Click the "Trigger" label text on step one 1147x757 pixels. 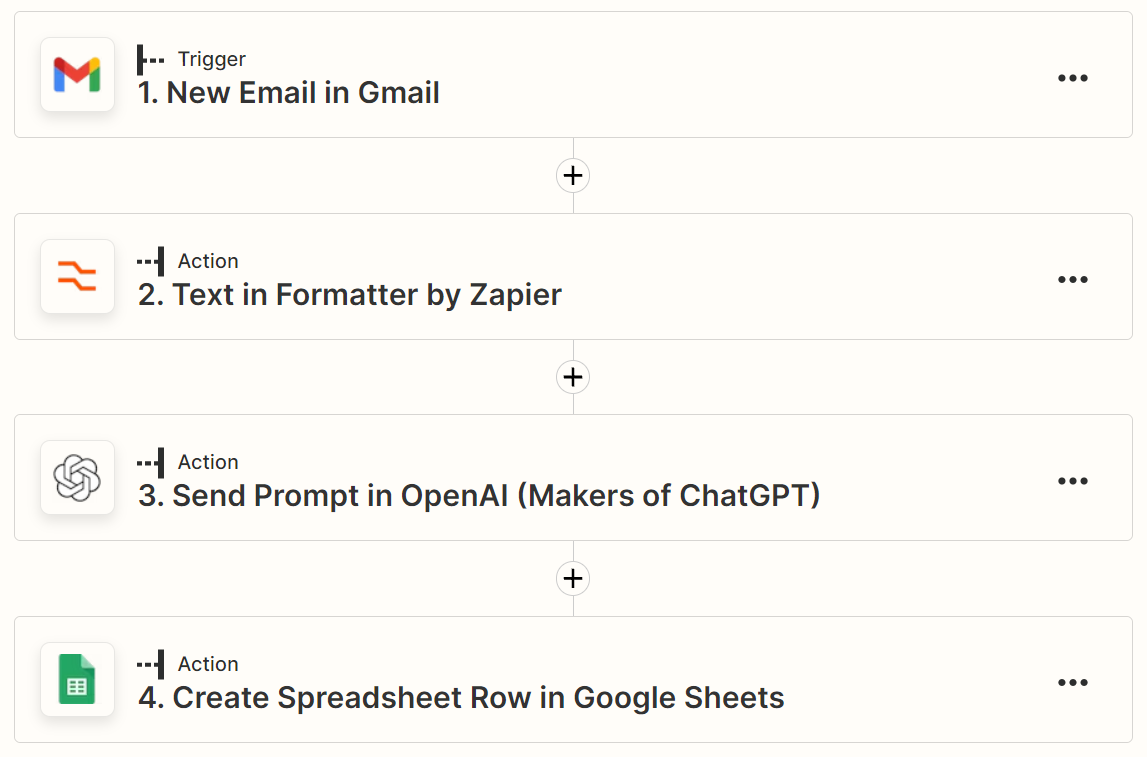[x=212, y=59]
